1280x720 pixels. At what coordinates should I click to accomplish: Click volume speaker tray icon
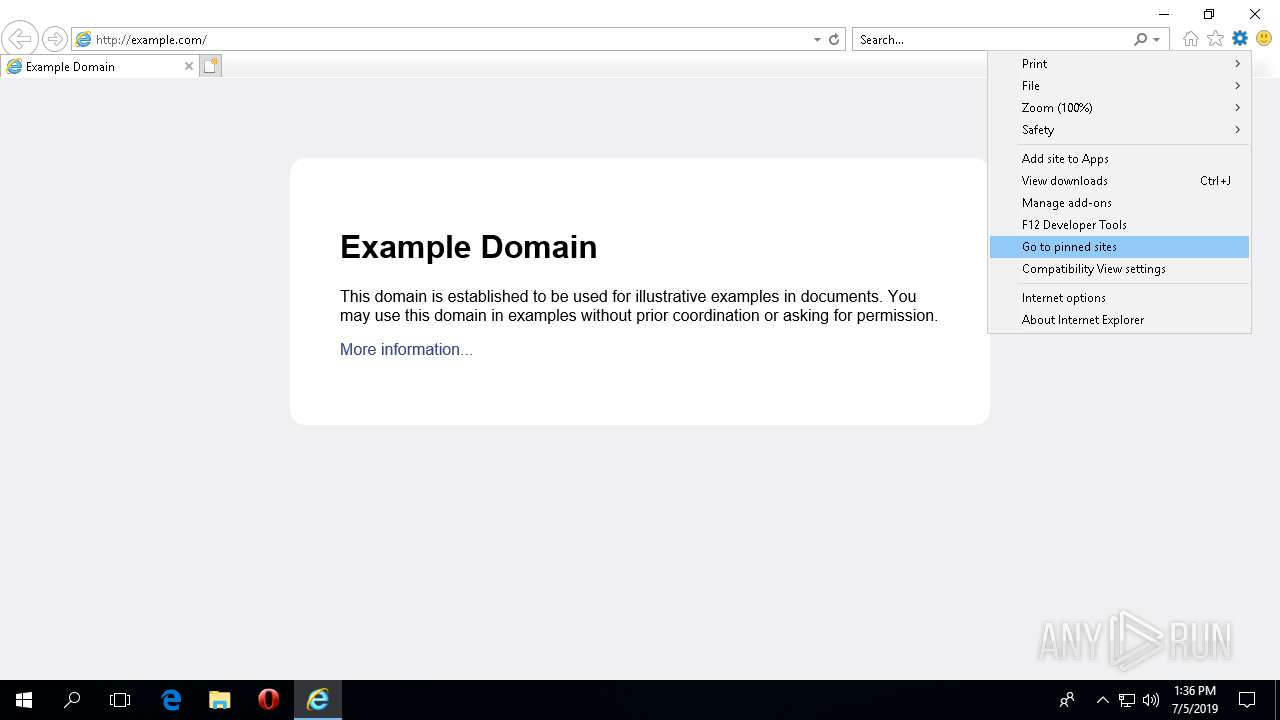pos(1151,700)
